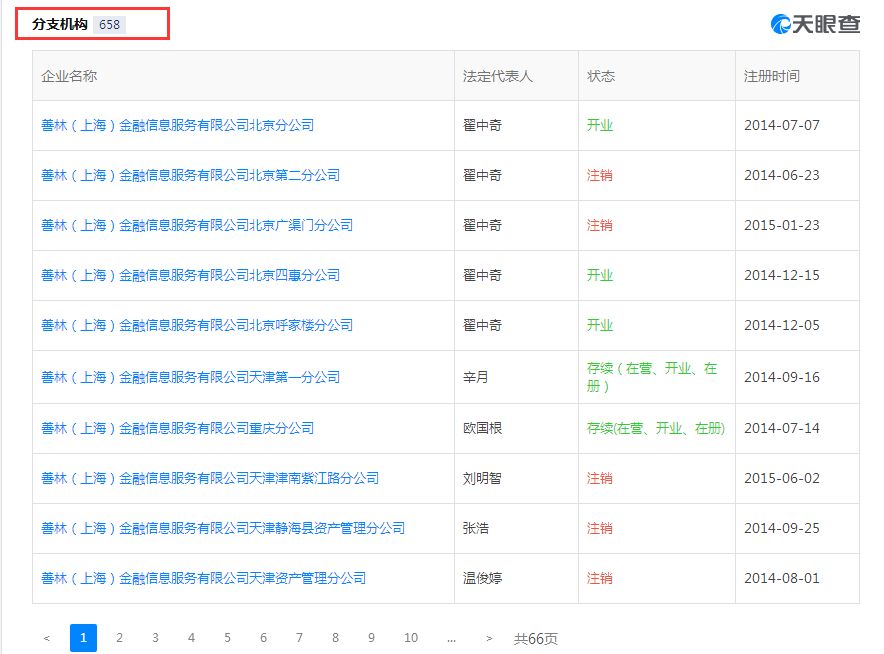Go to page 5
The height and width of the screenshot is (654, 884).
pos(228,638)
